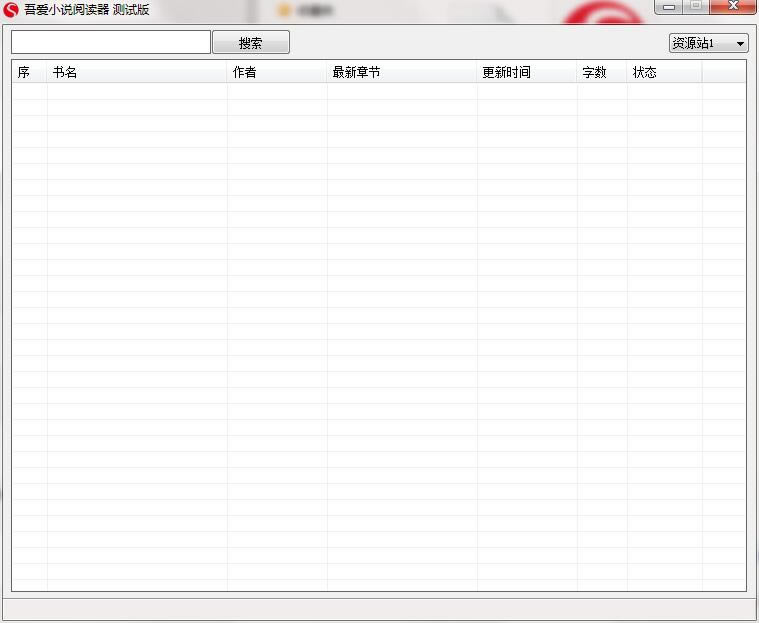The image size is (759, 623).
Task: Close the 吾爱小说阅读器 window
Action: [733, 6]
